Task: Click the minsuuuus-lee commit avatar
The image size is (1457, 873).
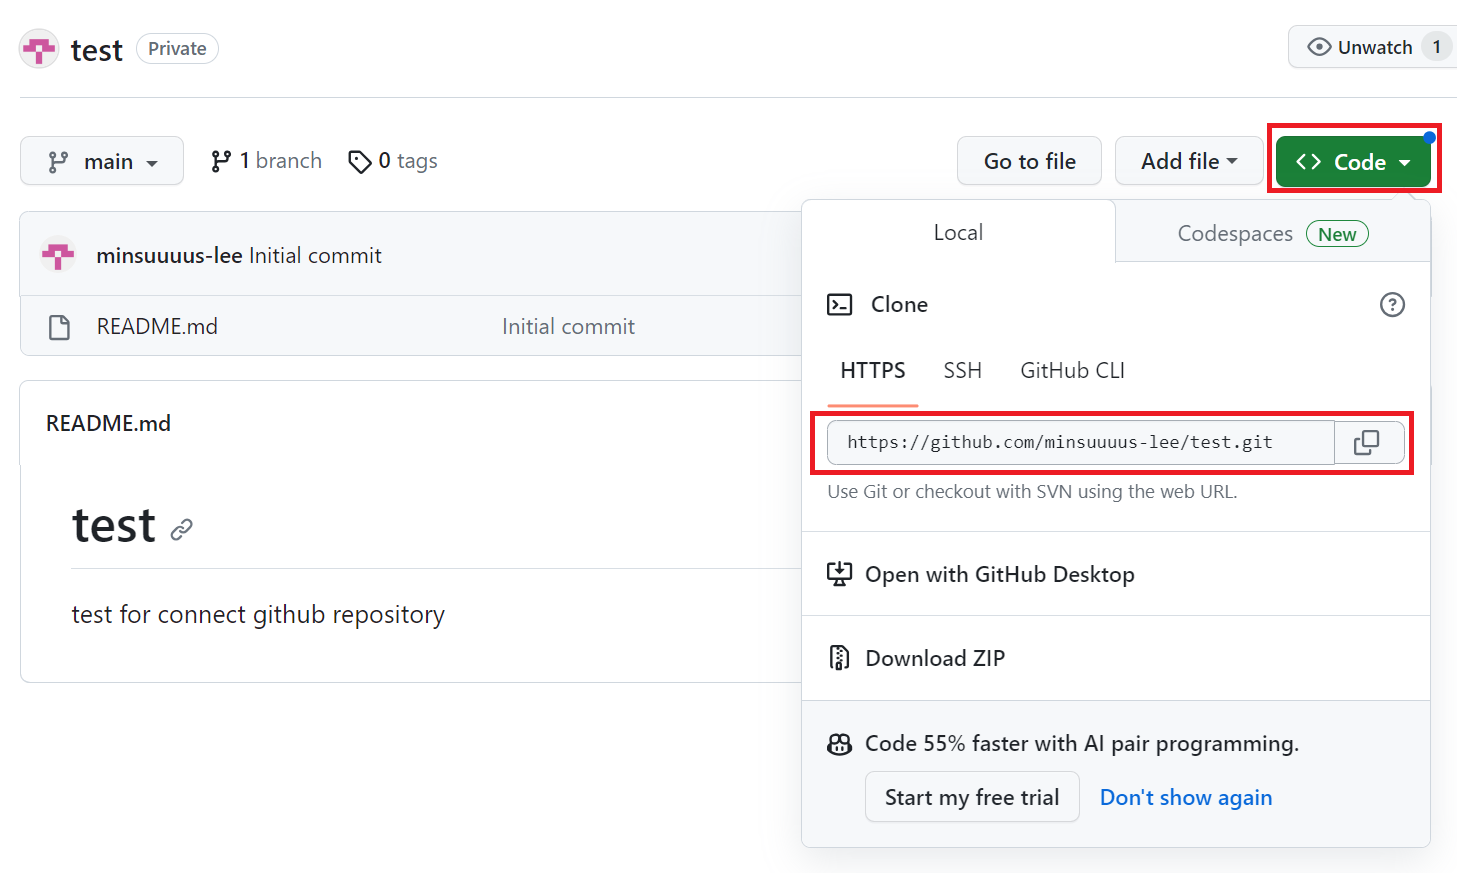Action: pos(58,255)
